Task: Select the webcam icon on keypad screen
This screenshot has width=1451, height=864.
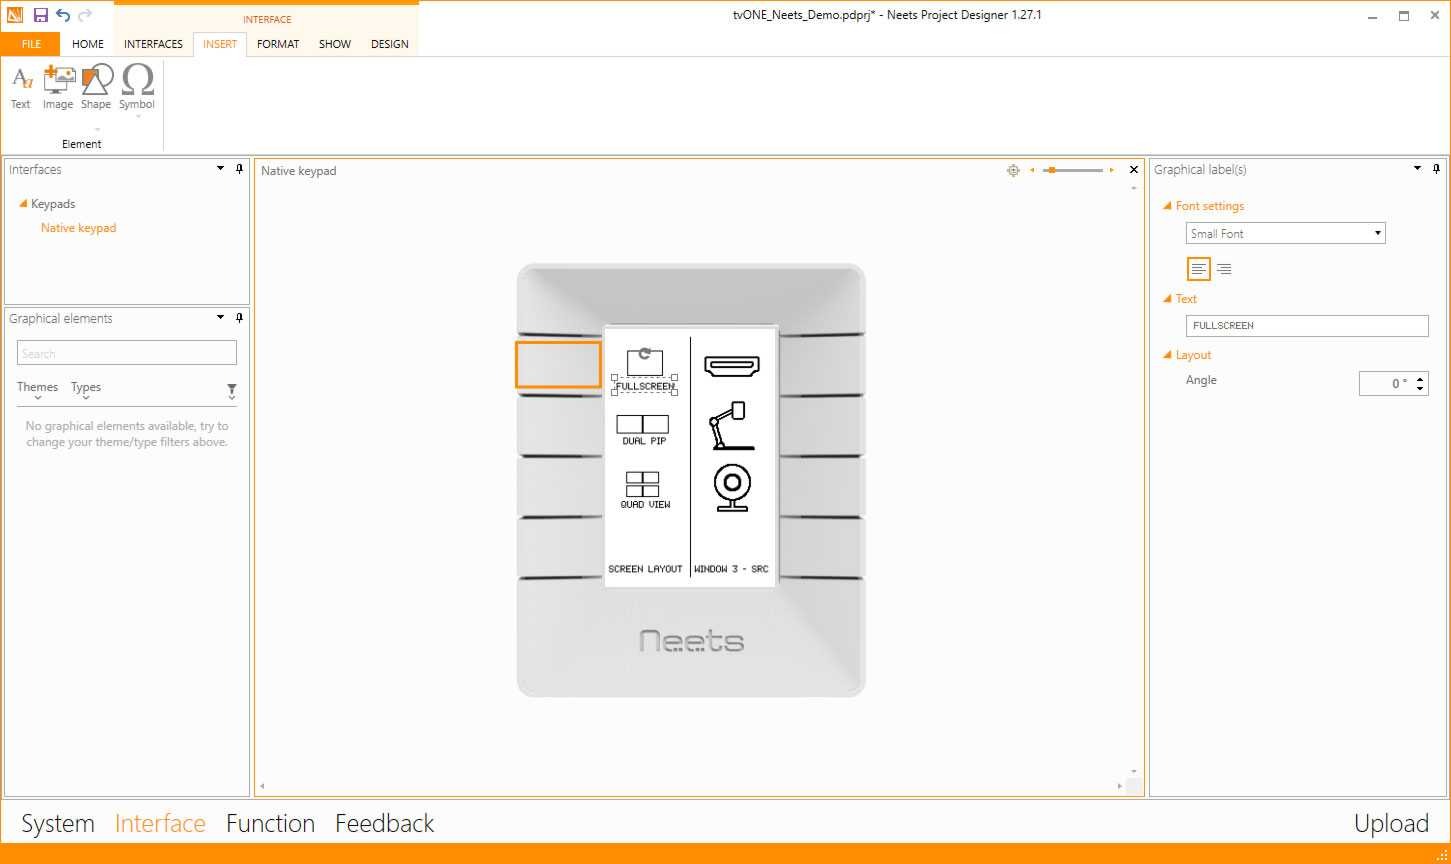Action: tap(732, 488)
